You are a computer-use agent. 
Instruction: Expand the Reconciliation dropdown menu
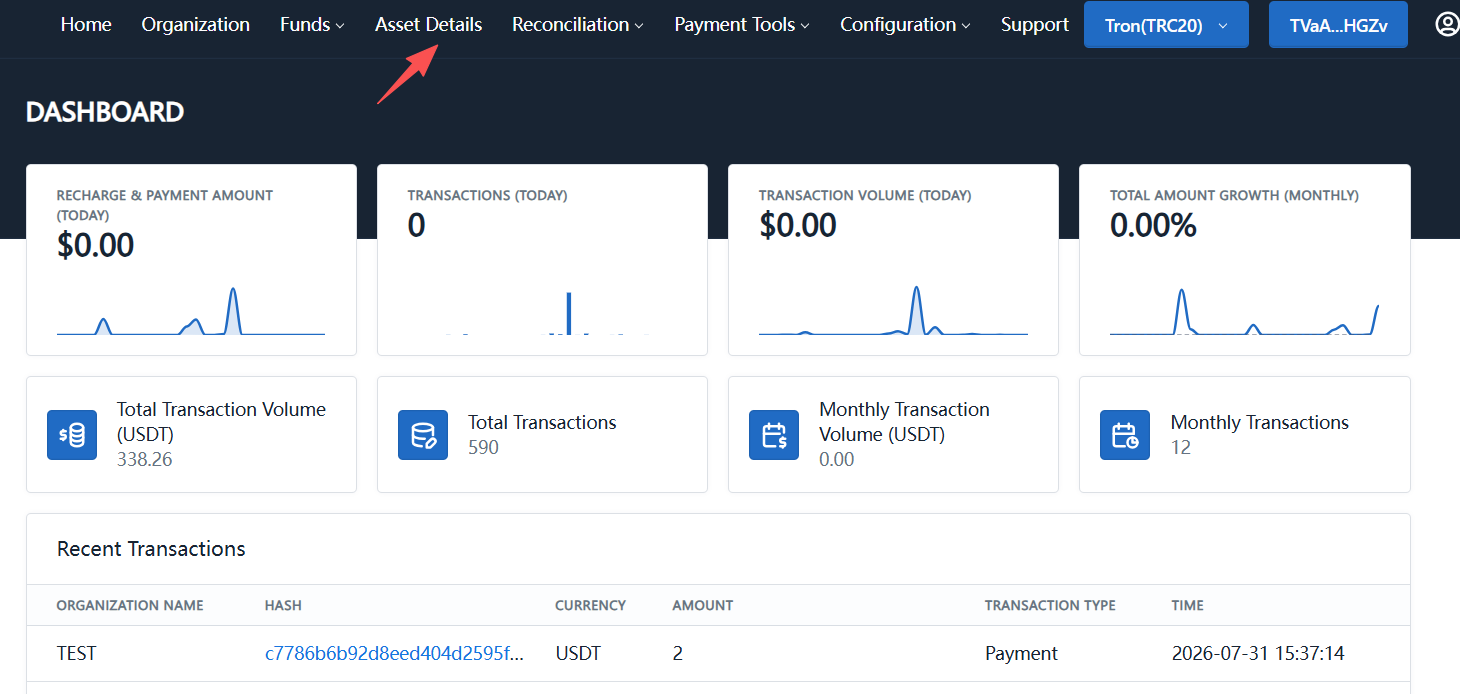578,24
